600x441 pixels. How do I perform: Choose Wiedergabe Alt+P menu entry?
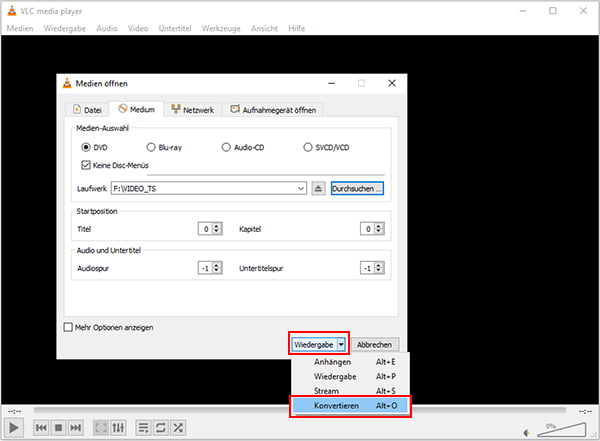[350, 376]
